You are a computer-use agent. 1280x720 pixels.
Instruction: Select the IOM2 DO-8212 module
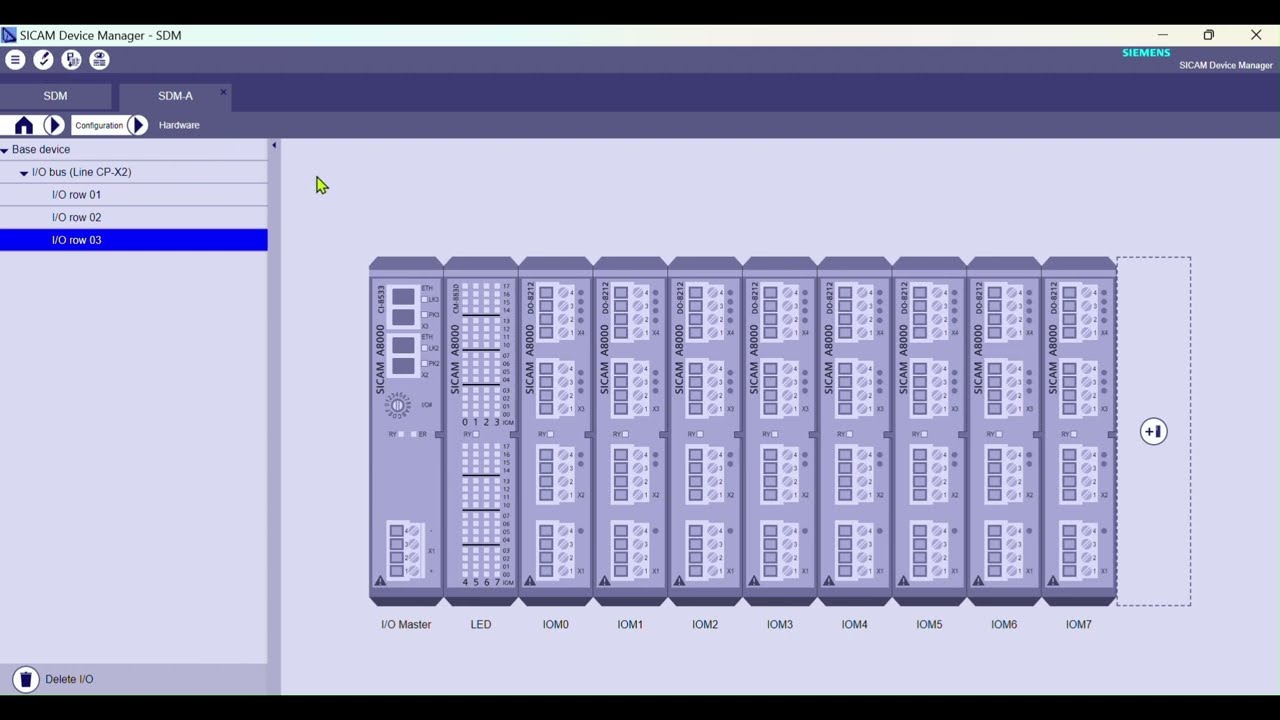coord(705,431)
